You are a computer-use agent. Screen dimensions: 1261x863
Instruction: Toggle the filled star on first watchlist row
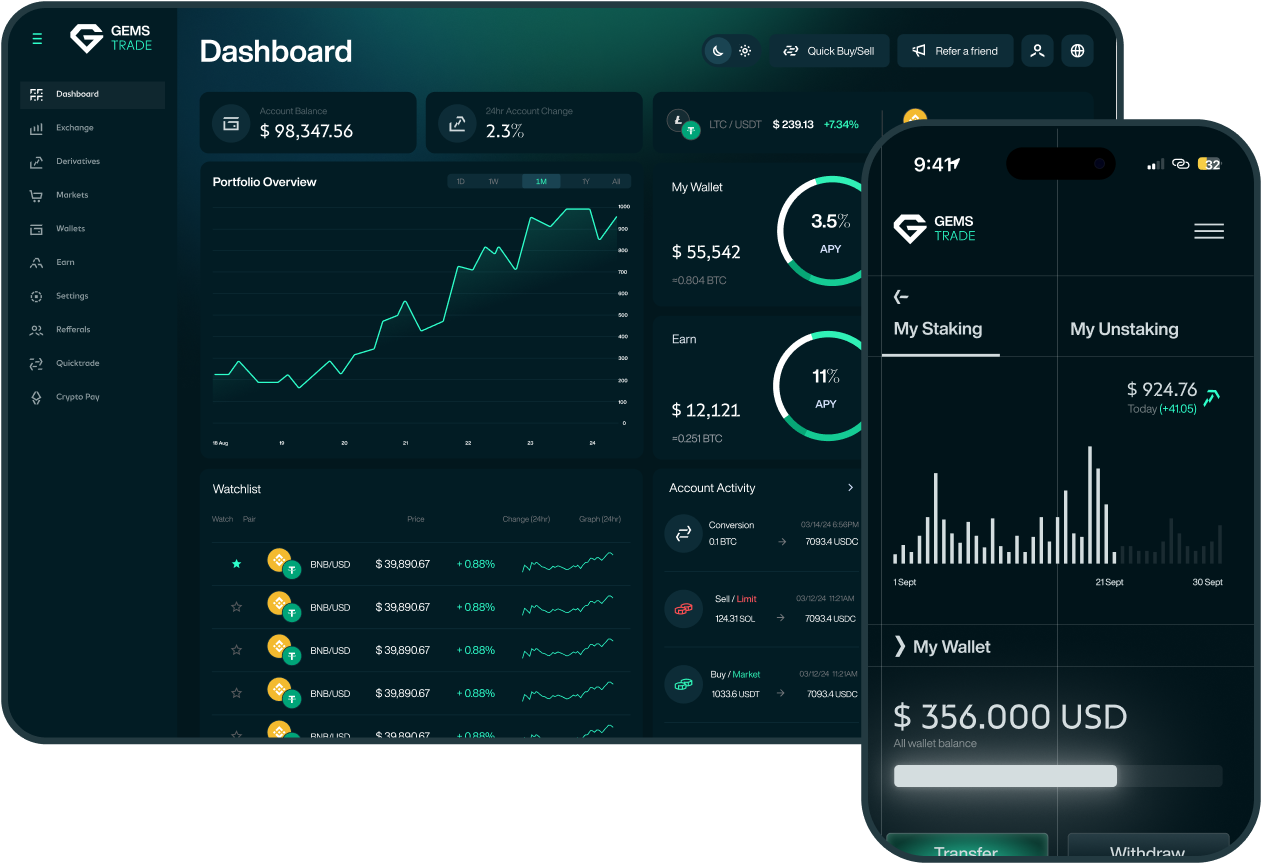click(x=237, y=564)
